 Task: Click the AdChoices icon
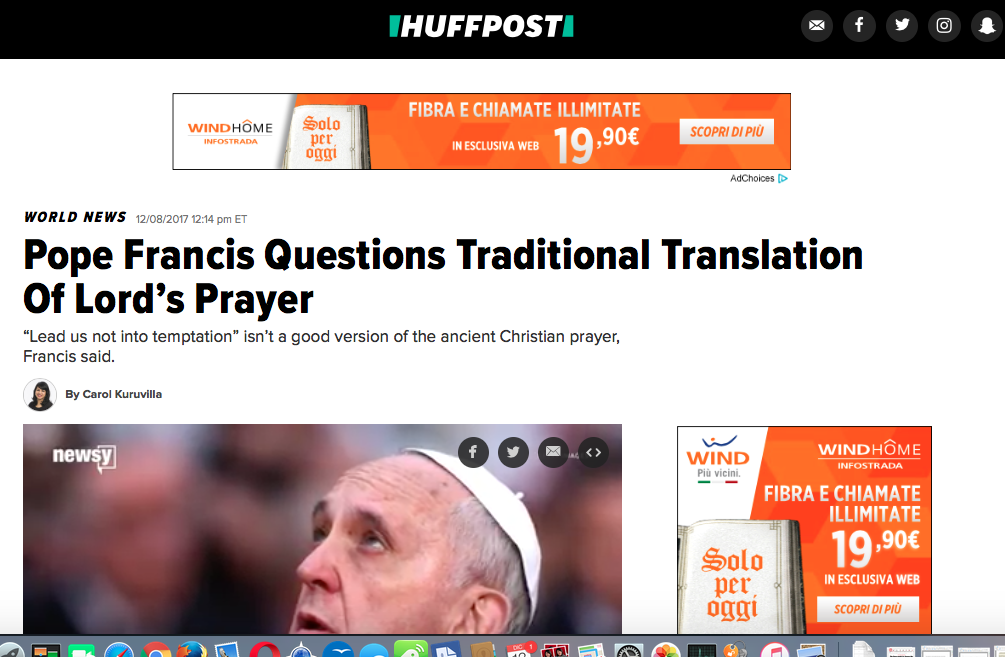click(783, 178)
